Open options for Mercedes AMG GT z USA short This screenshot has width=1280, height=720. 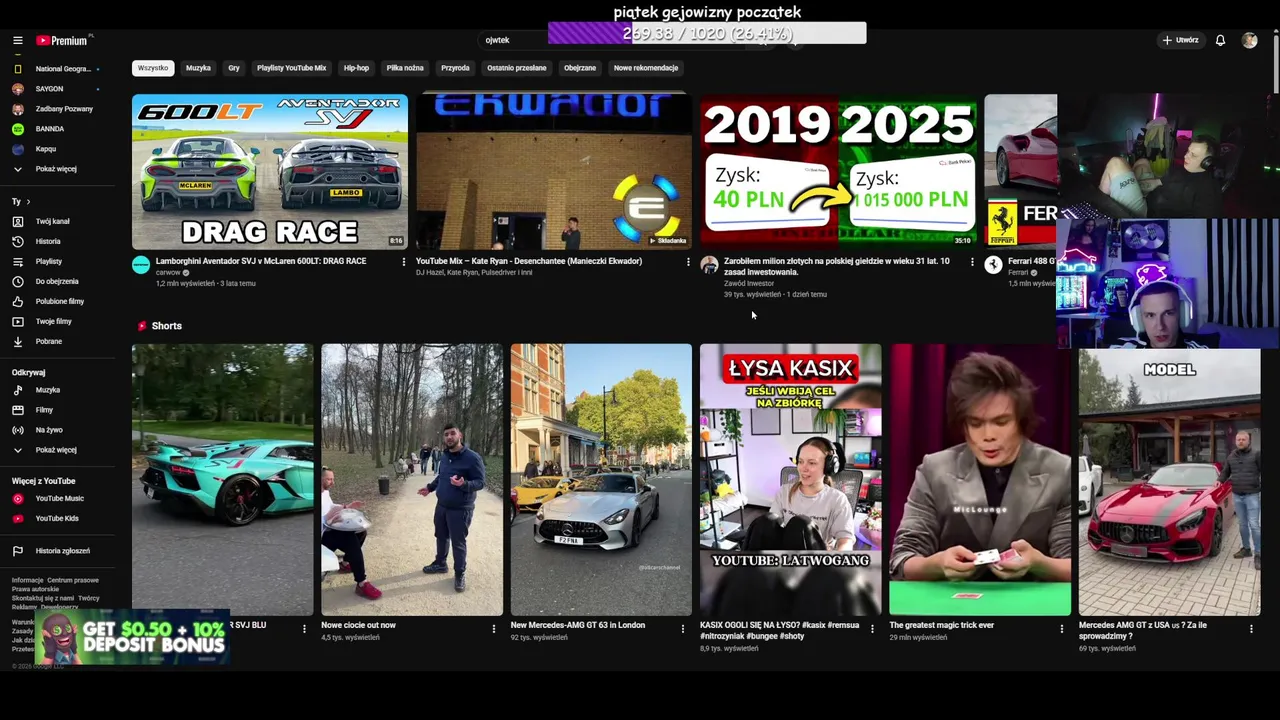point(1251,629)
